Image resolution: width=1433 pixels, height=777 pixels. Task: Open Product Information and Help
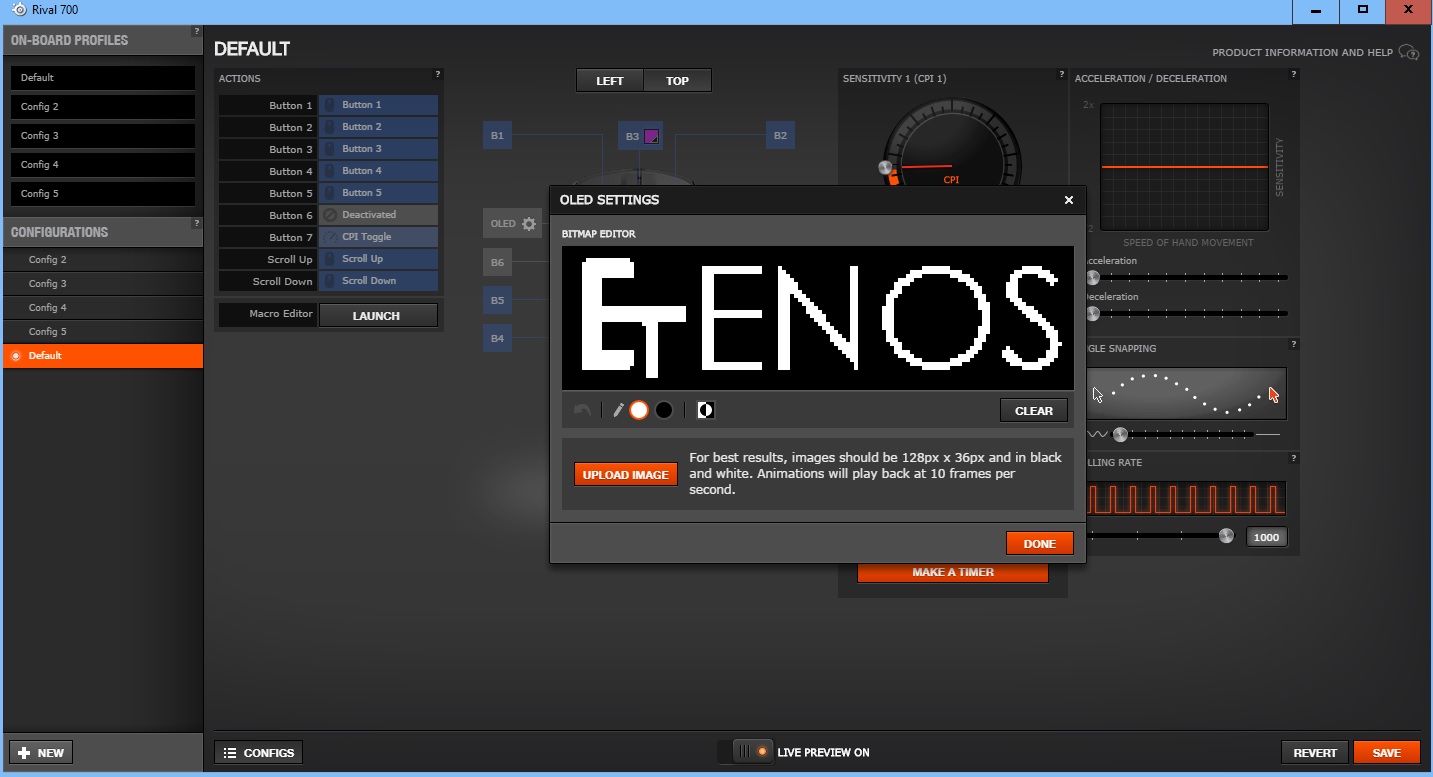coord(1315,52)
